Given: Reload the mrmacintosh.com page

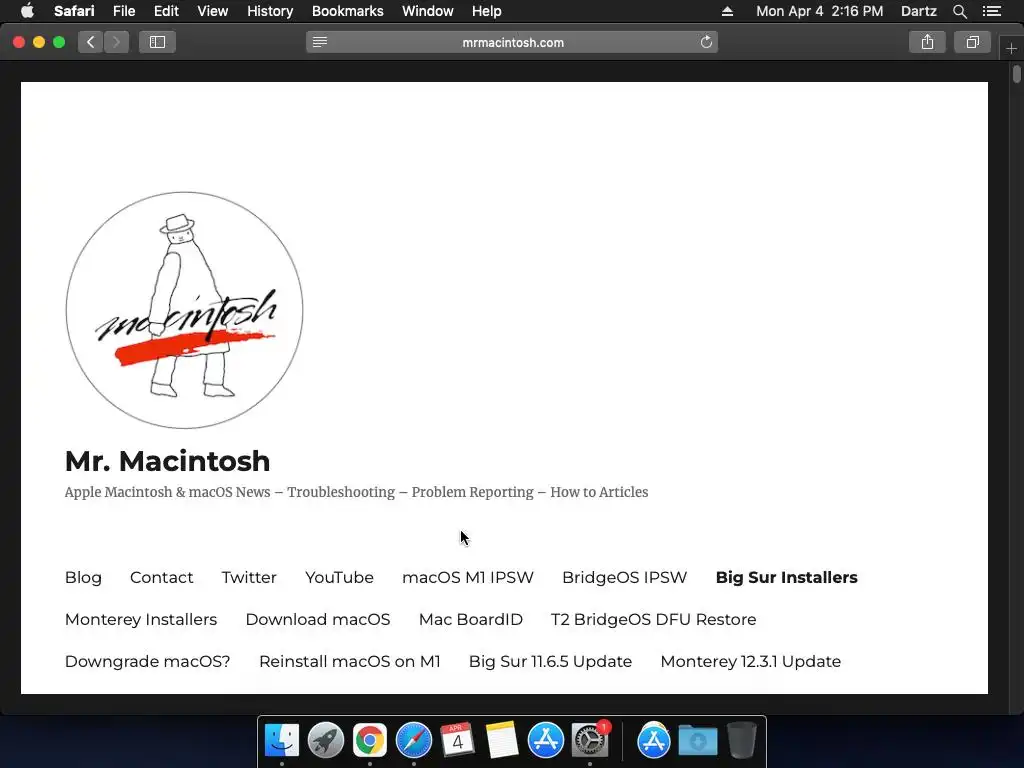Looking at the screenshot, I should point(706,42).
